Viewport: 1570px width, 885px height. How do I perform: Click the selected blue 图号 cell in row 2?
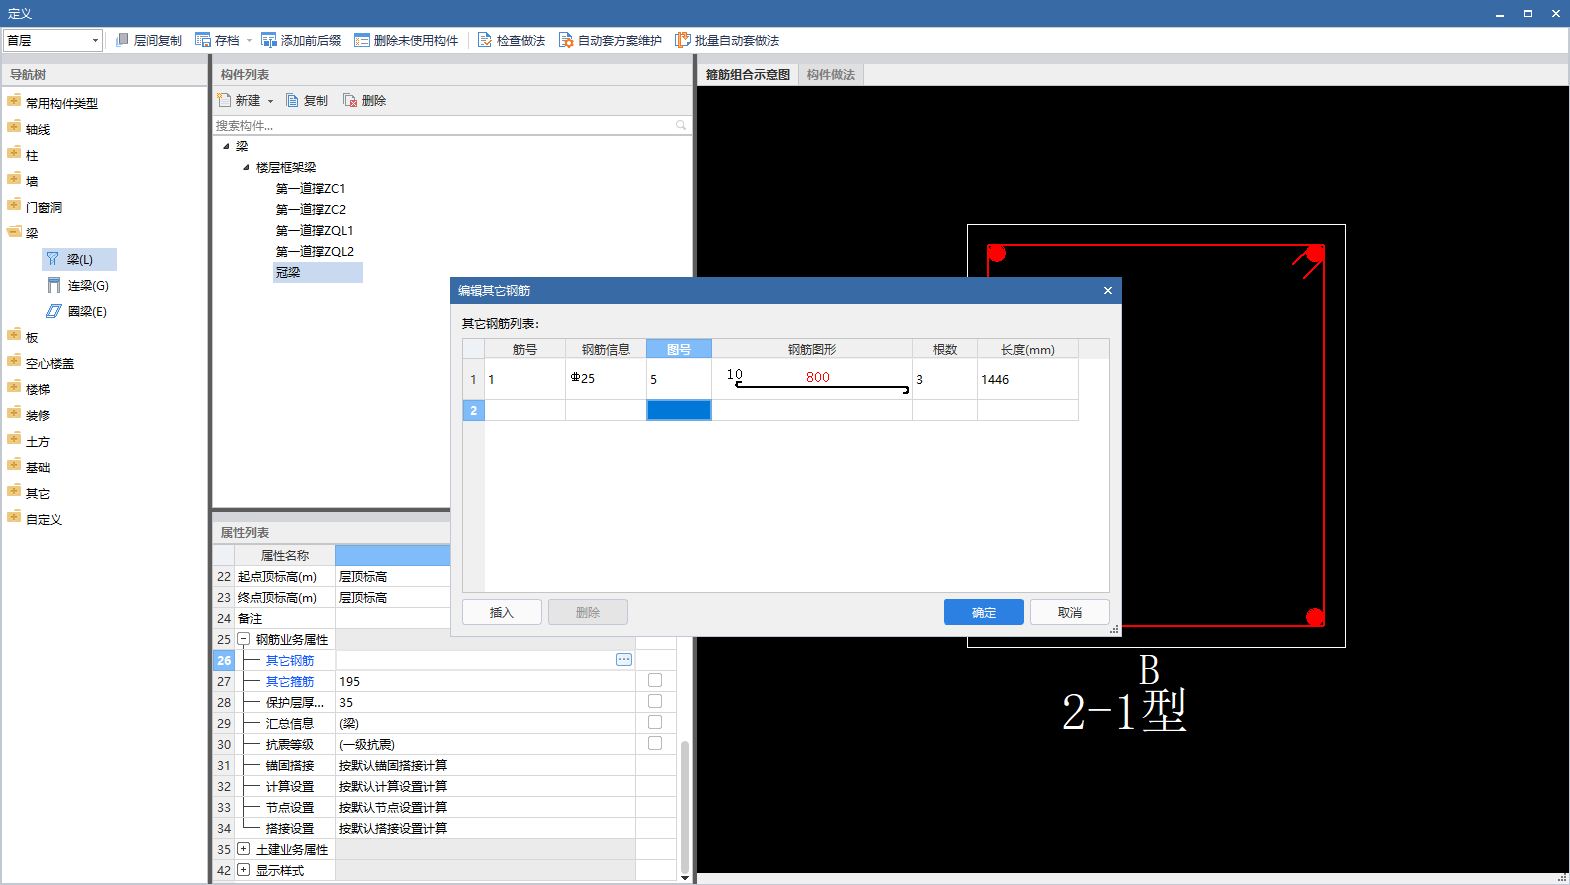tap(679, 410)
